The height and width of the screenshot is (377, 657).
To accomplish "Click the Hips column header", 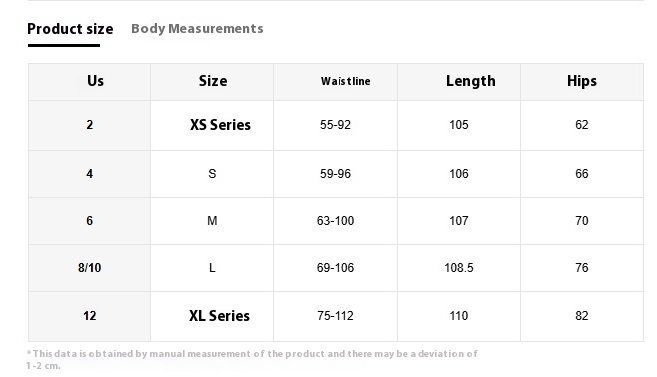I will coord(582,81).
